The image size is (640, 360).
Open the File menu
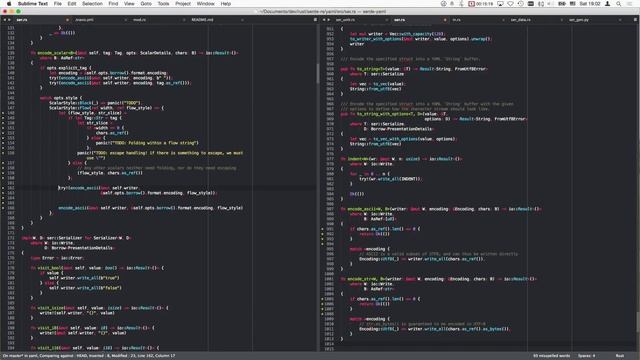pos(58,4)
